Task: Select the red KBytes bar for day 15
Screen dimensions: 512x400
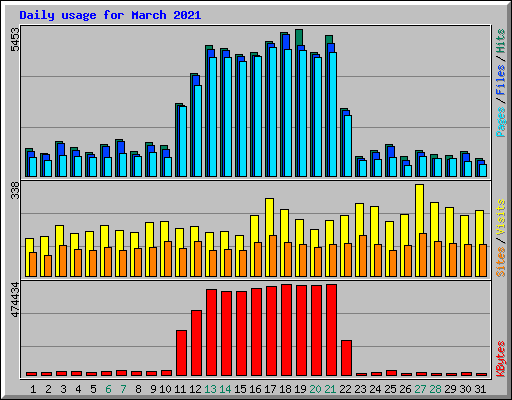Action: (x=241, y=334)
